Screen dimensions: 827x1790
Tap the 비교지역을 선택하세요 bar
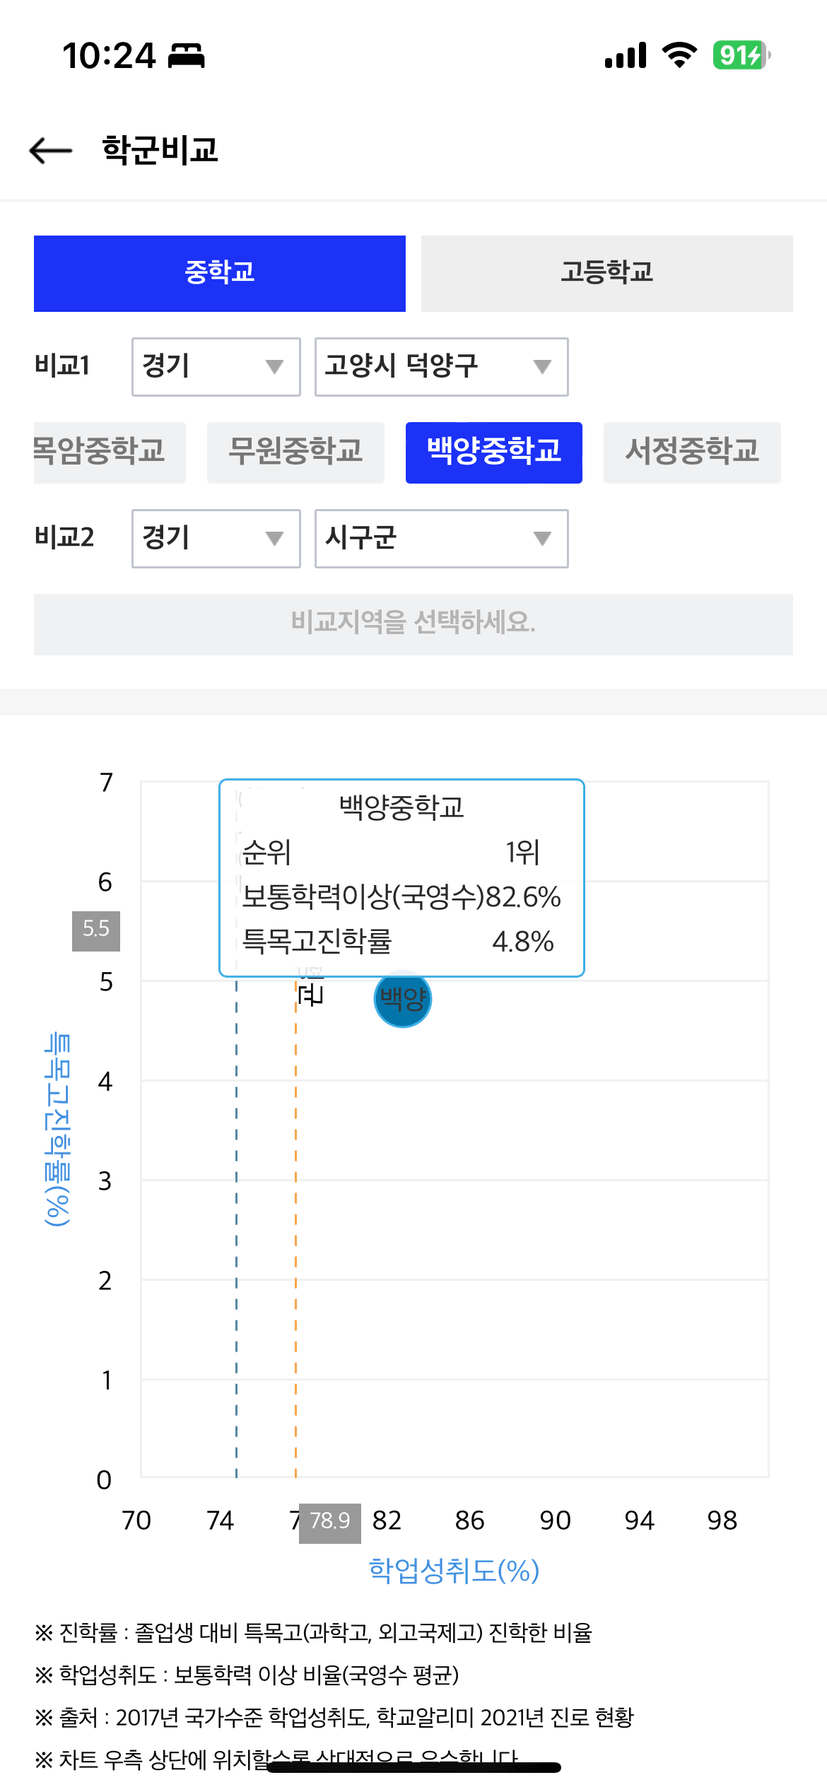pos(413,624)
